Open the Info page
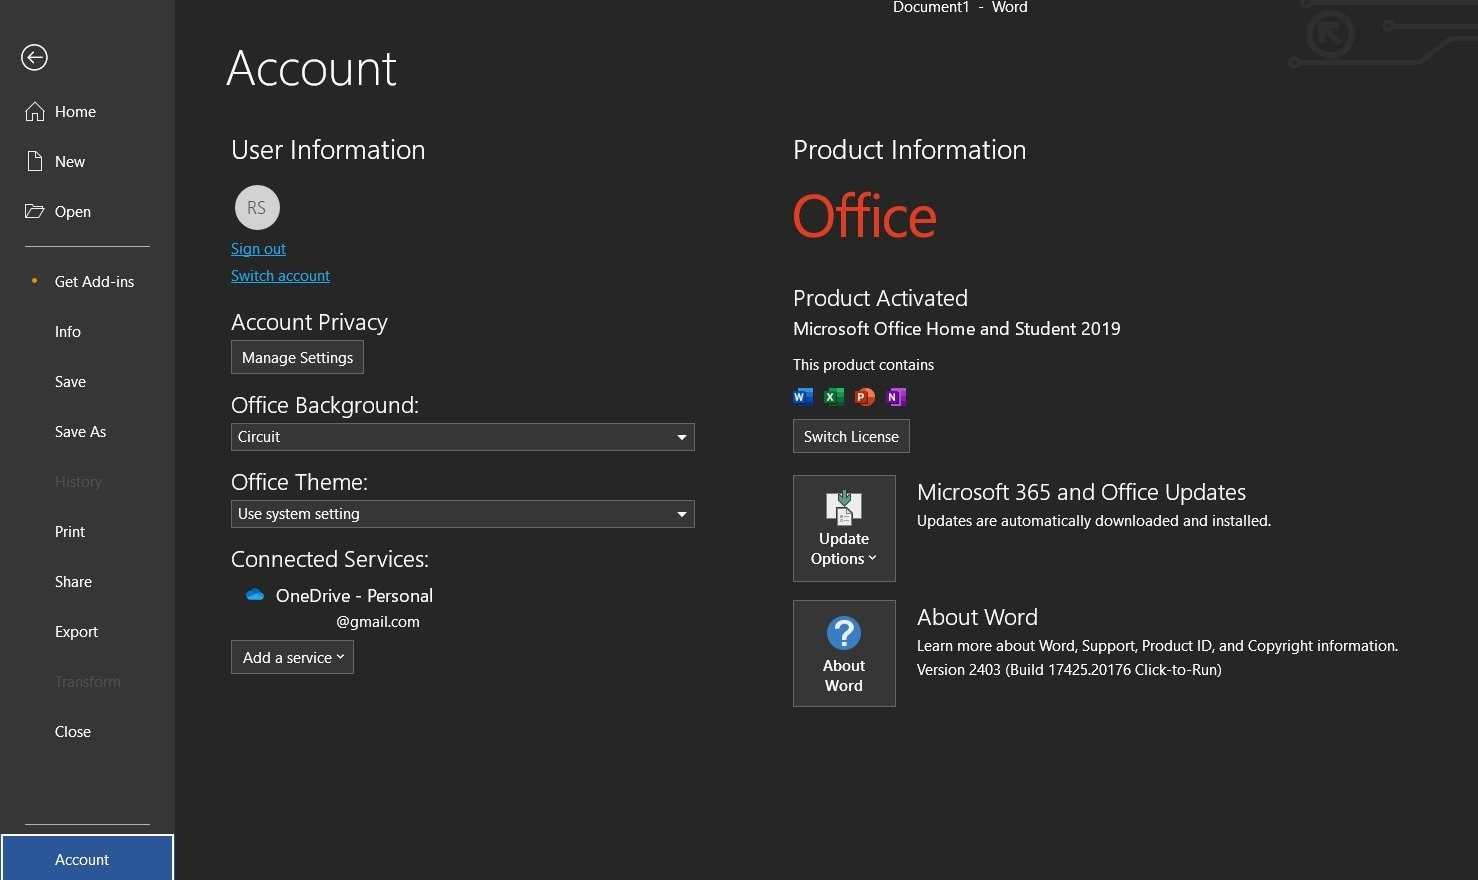1478x880 pixels. click(87, 331)
